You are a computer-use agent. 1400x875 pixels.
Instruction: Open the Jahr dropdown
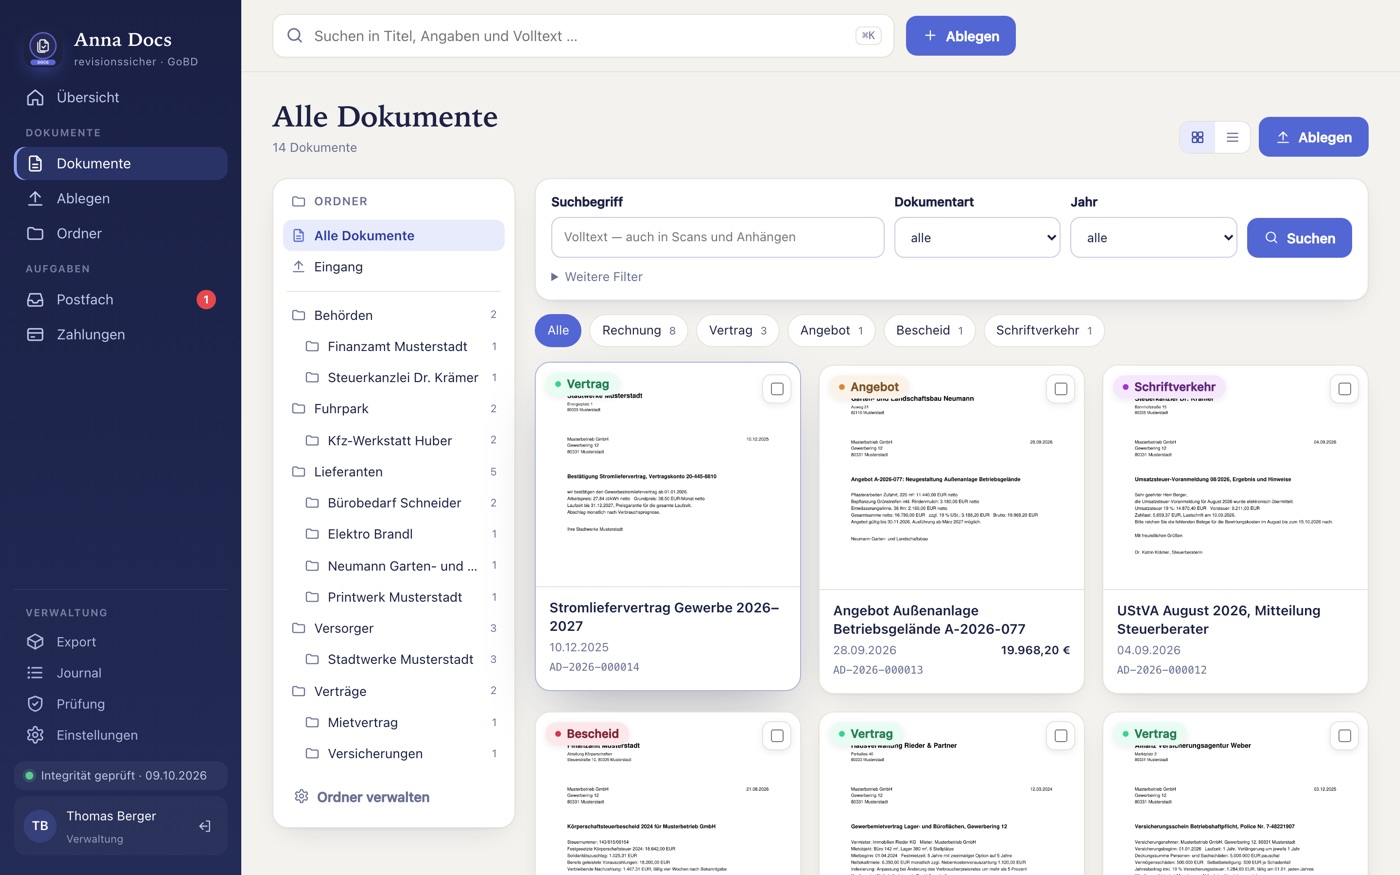point(1154,238)
